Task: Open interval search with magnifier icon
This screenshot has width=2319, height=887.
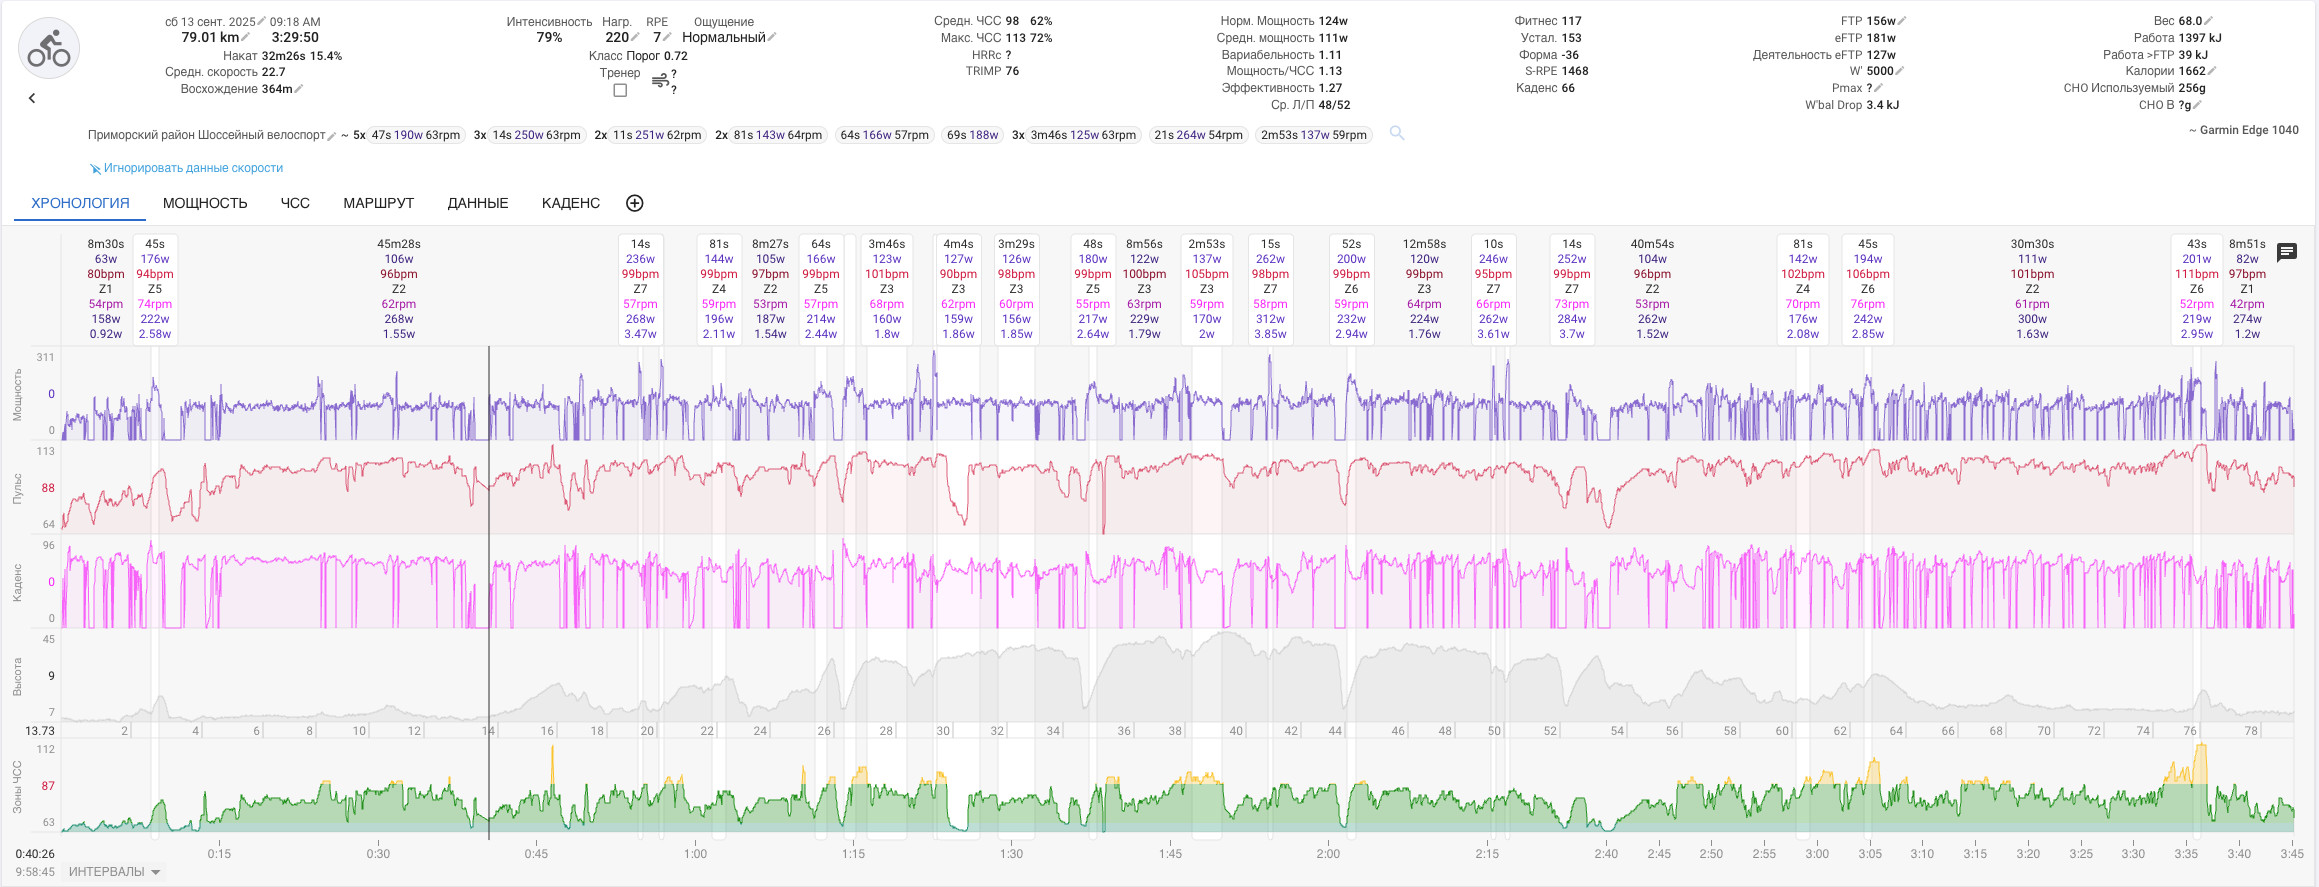Action: (1397, 134)
